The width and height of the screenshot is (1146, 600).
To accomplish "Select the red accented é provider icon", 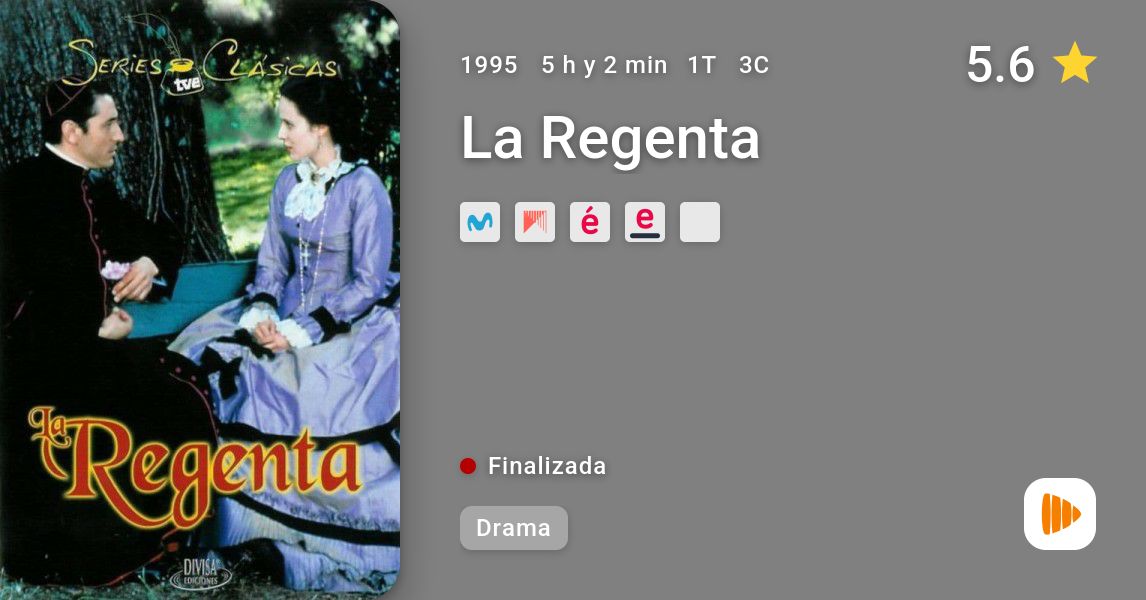I will tap(590, 222).
